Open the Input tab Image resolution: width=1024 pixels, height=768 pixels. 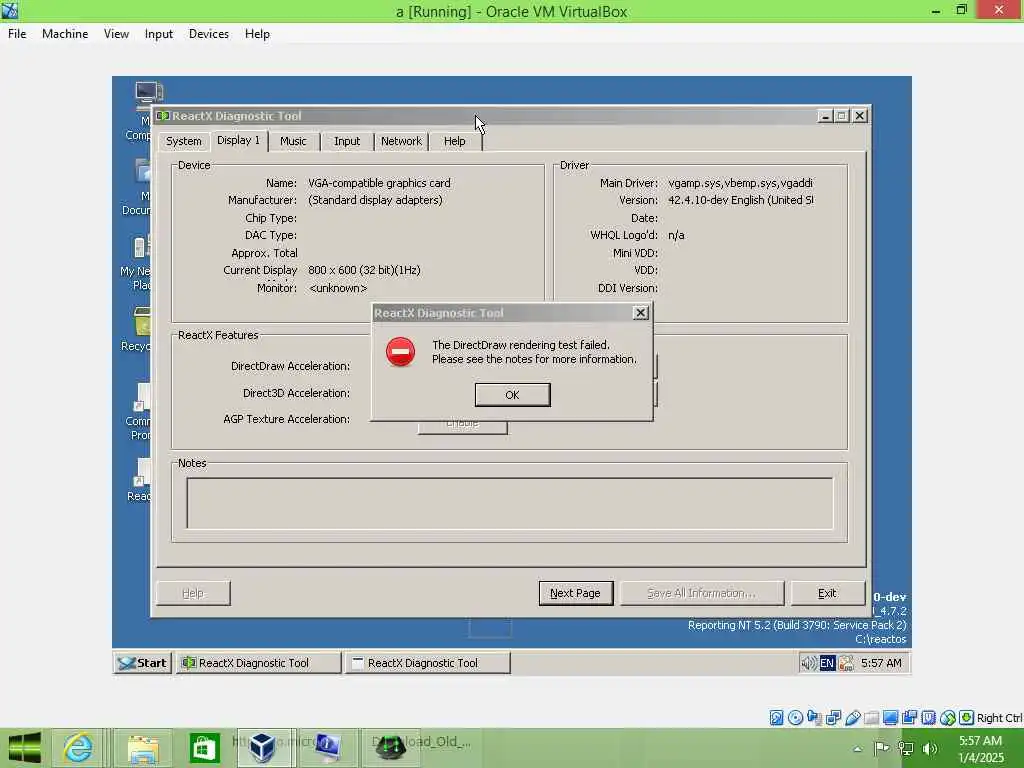pyautogui.click(x=347, y=141)
